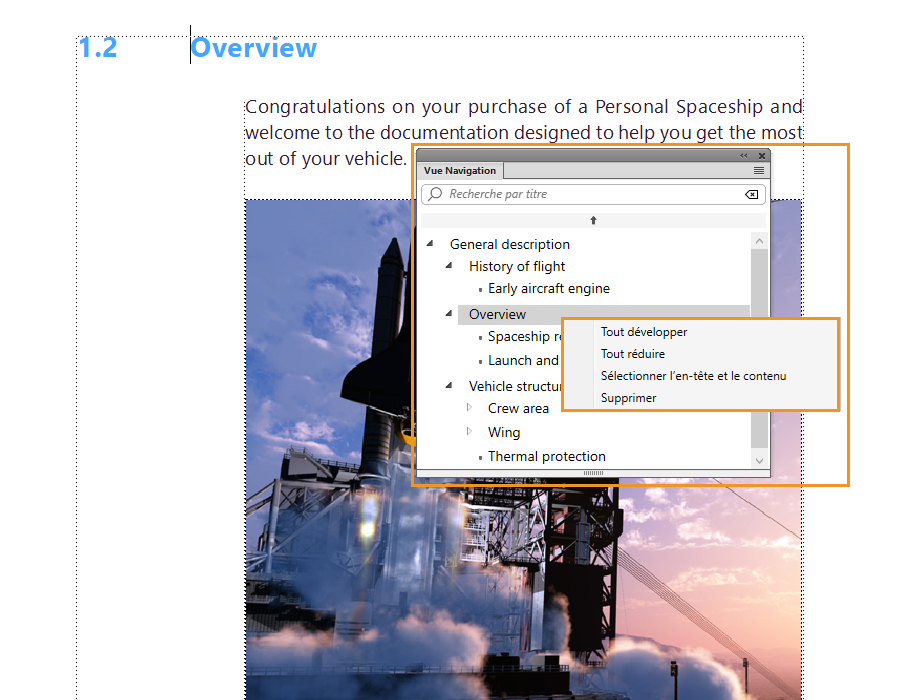Viewport: 900px width, 700px height.
Task: Collapse the panel using the double-arrow icon
Action: [x=743, y=155]
